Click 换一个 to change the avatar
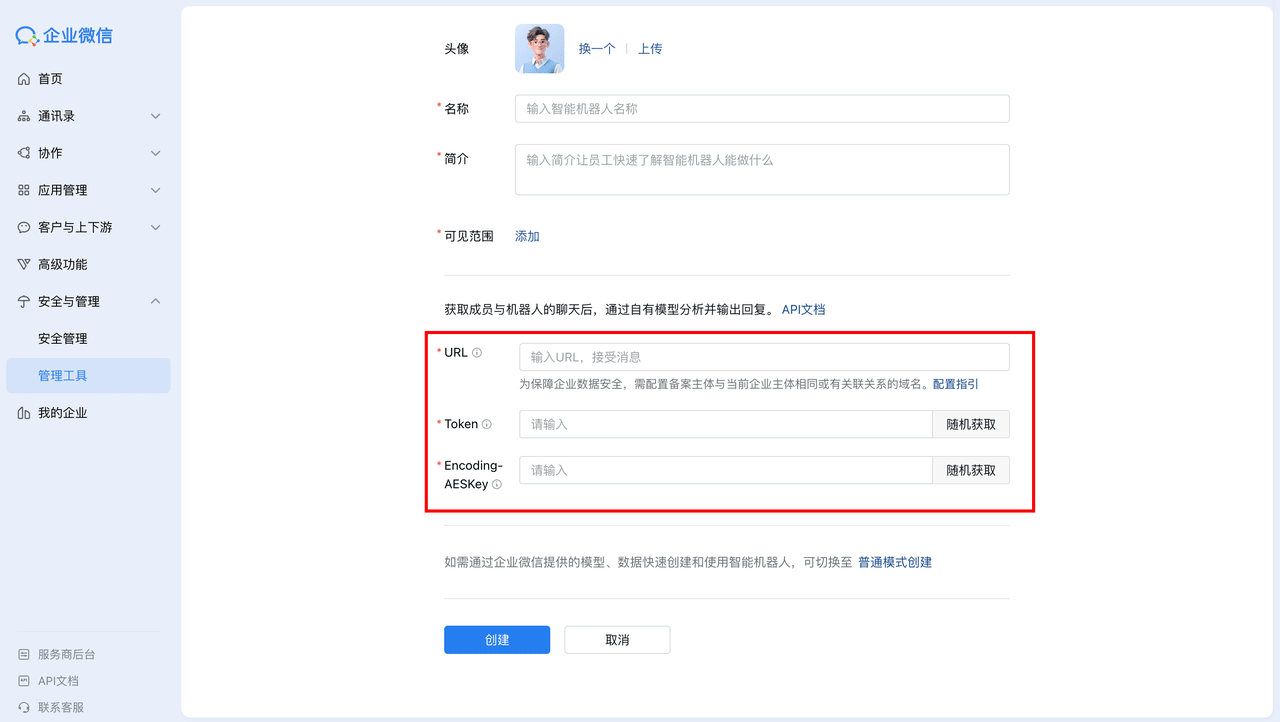Screen dimensions: 1280x722 [596, 47]
